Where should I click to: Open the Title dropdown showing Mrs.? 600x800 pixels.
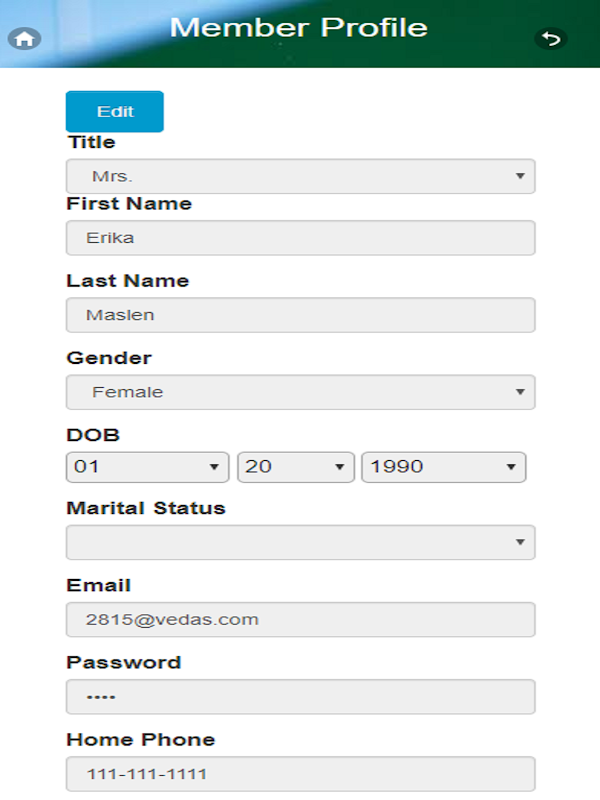click(300, 176)
